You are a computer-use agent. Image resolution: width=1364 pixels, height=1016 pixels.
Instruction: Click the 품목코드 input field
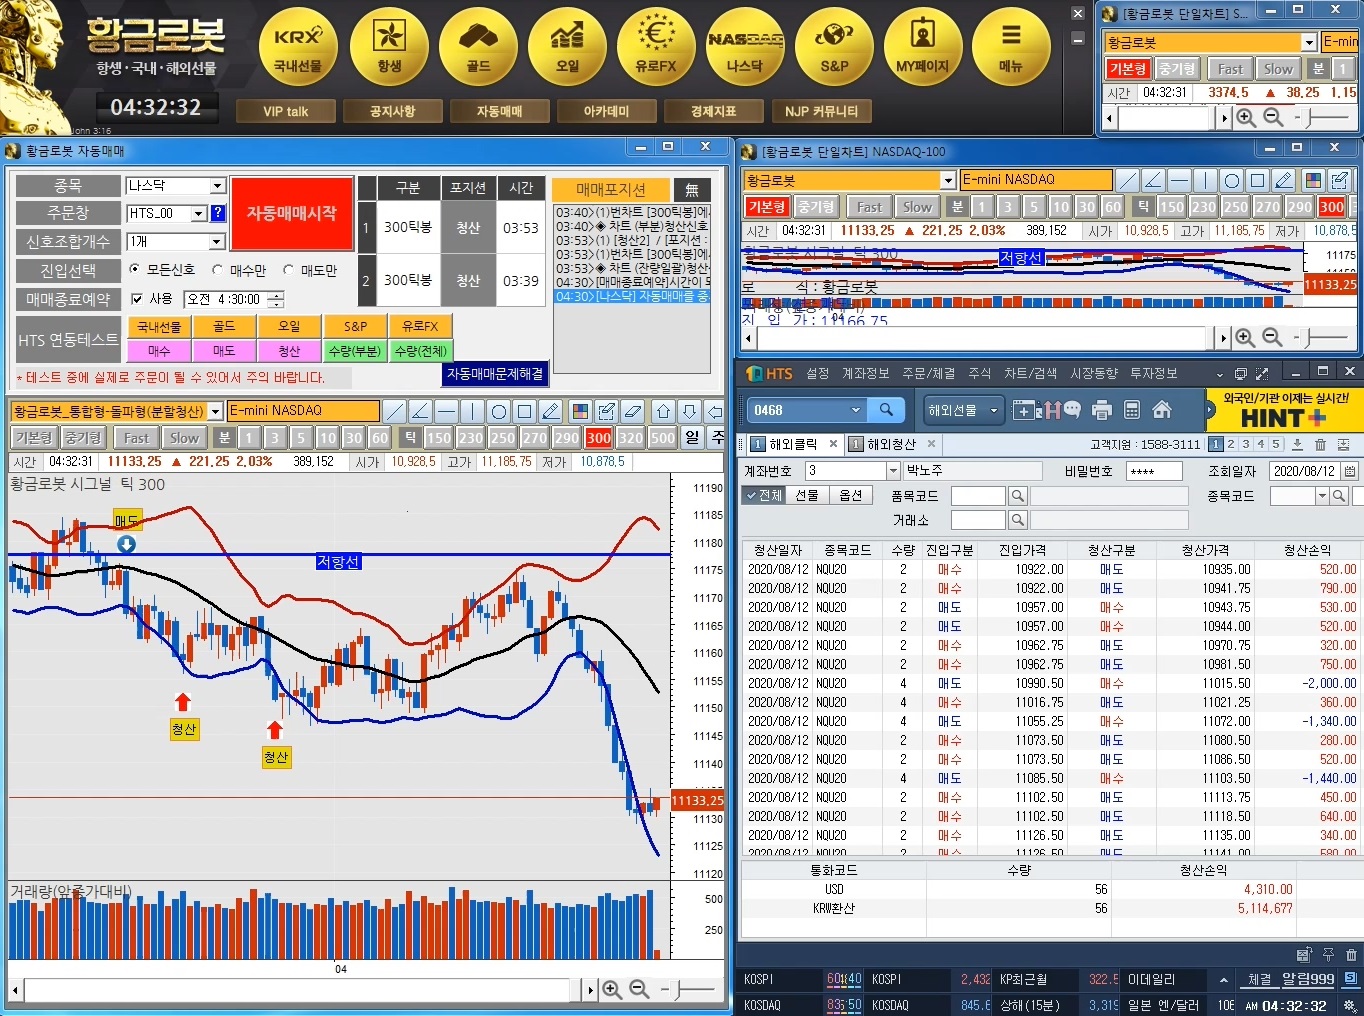point(978,496)
